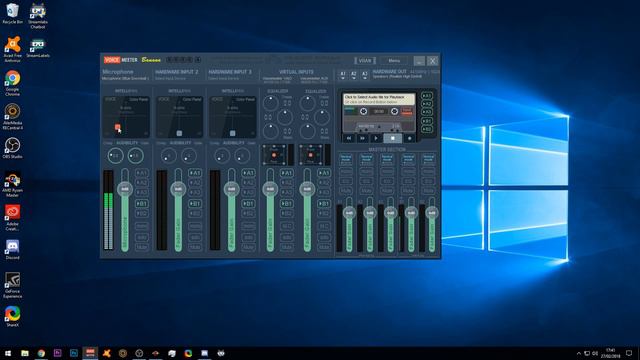Viewport: 640px width, 360px height.
Task: Toggle B2 routing on the cassette recorder
Action: [427, 129]
